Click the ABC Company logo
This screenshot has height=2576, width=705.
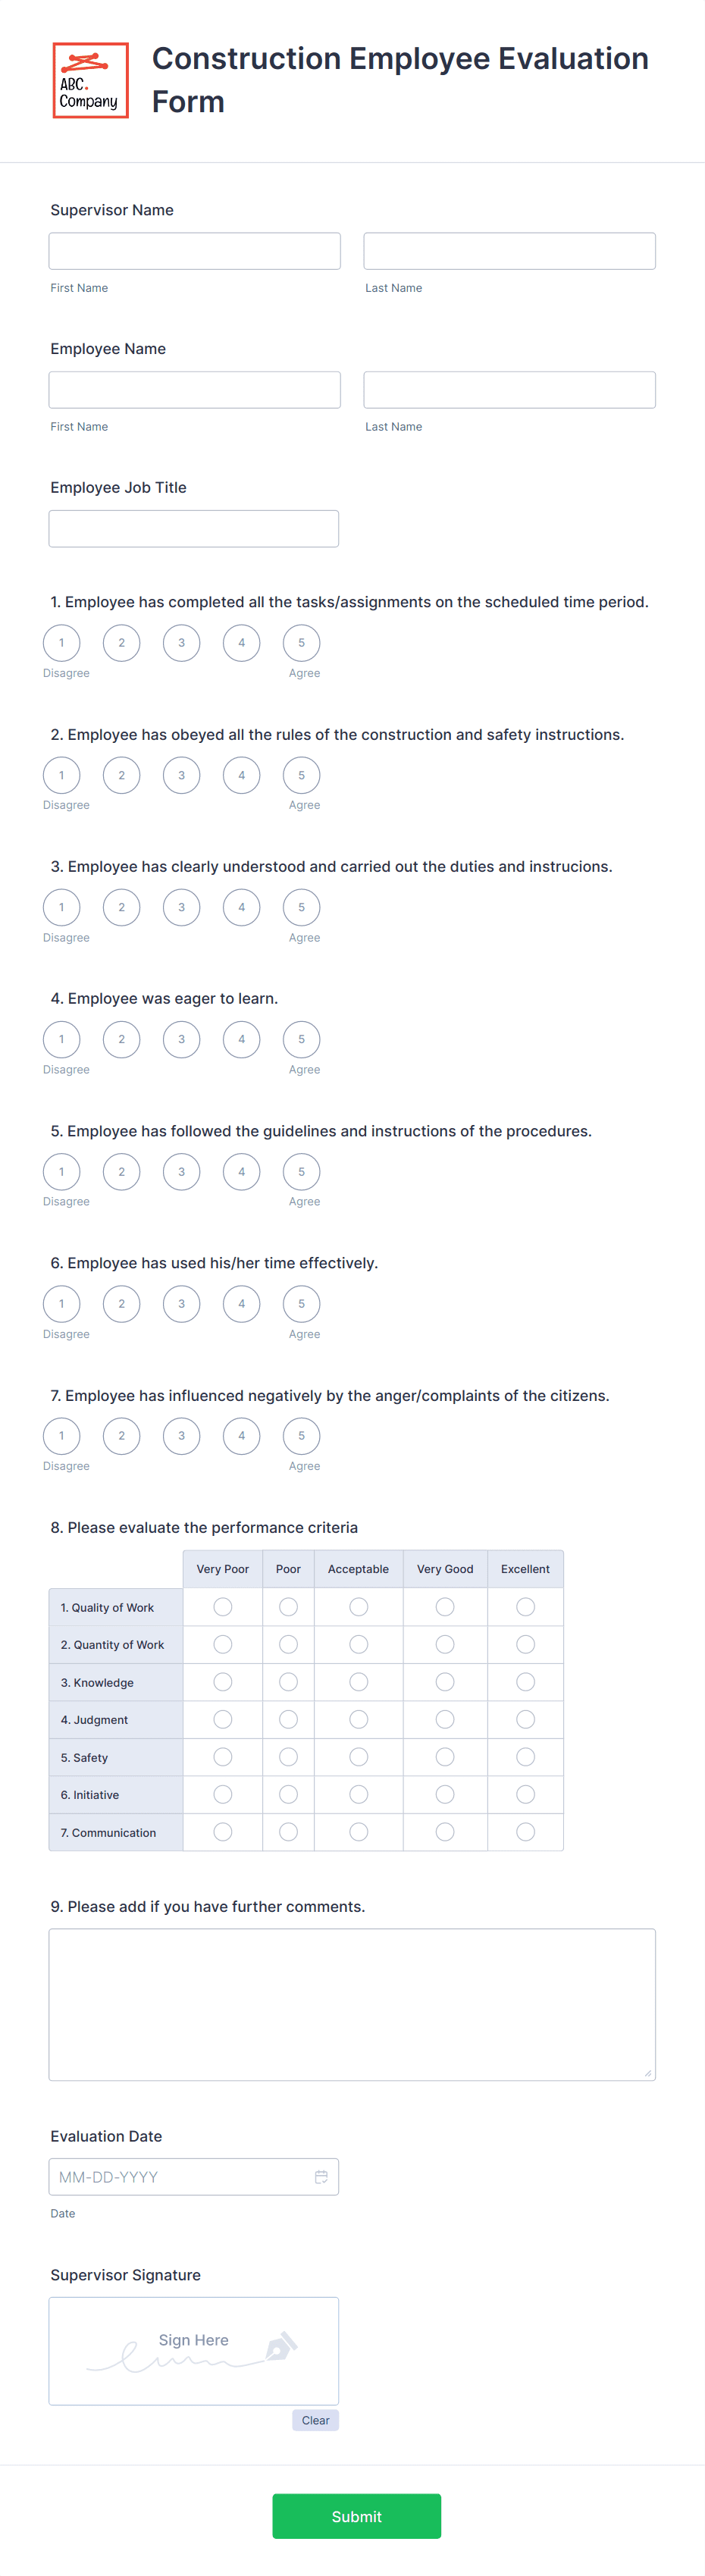pyautogui.click(x=90, y=81)
